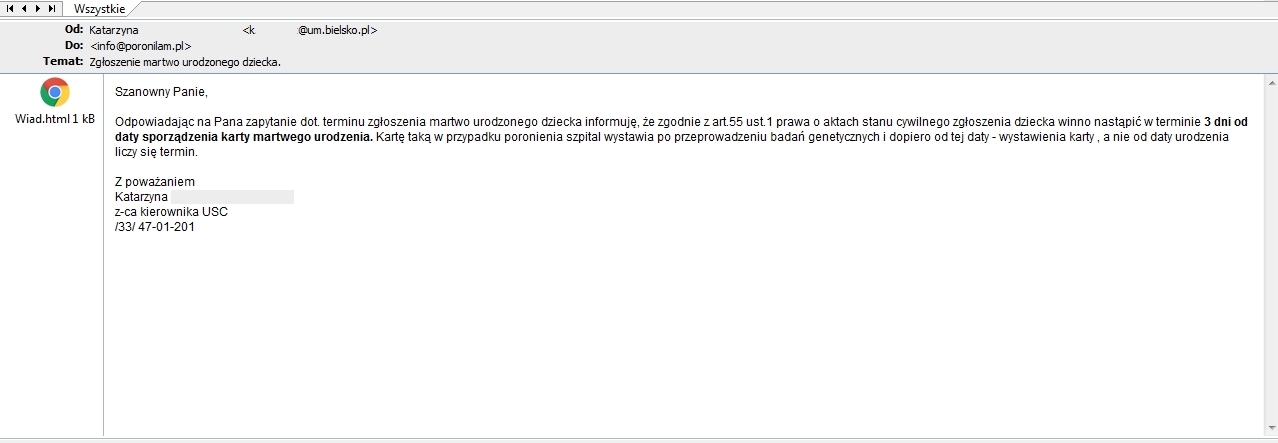Click the 'Z poważaniem' closing line
This screenshot has width=1278, height=443.
(154, 182)
